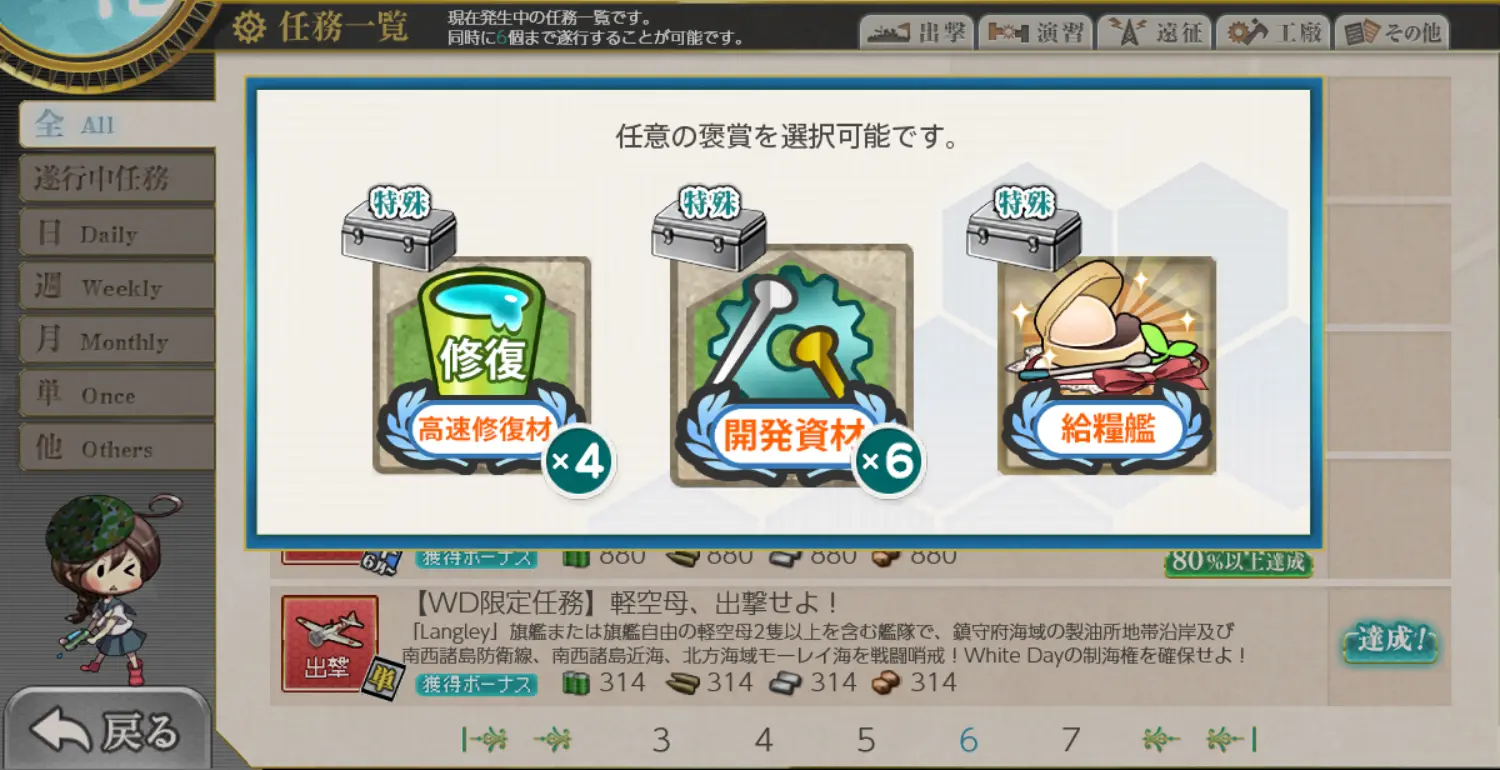Jump to quest page 3

tap(661, 740)
